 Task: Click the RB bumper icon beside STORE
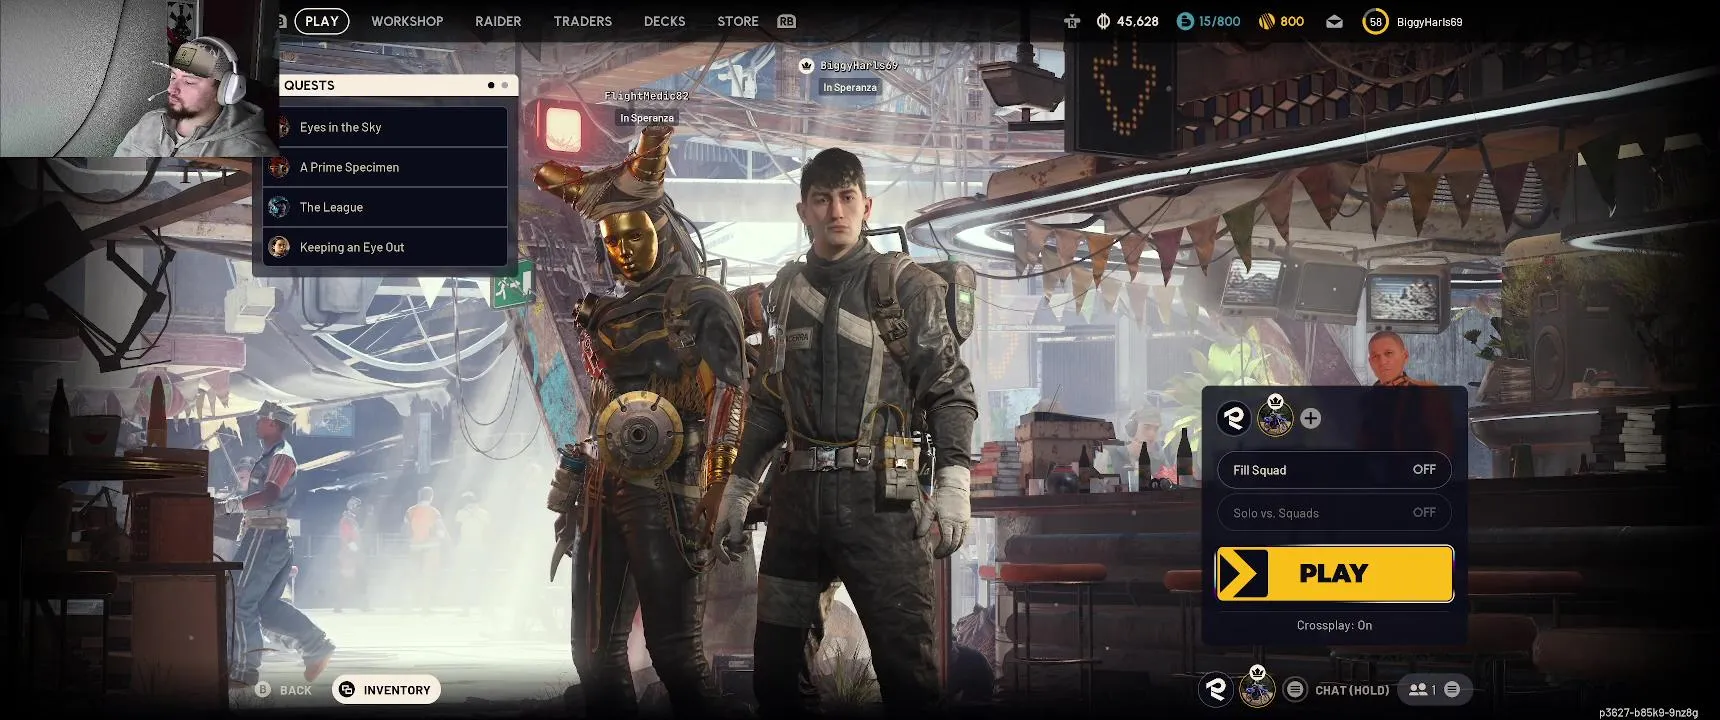pyautogui.click(x=787, y=21)
